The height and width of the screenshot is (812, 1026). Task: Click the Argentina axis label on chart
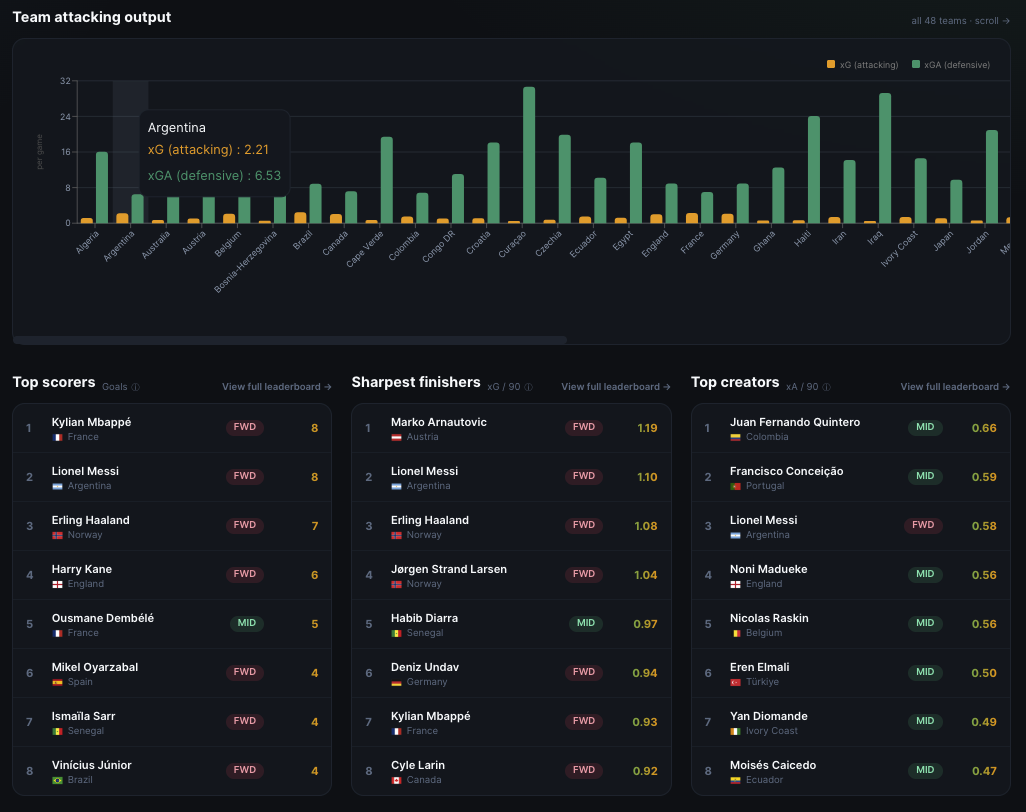(x=119, y=246)
